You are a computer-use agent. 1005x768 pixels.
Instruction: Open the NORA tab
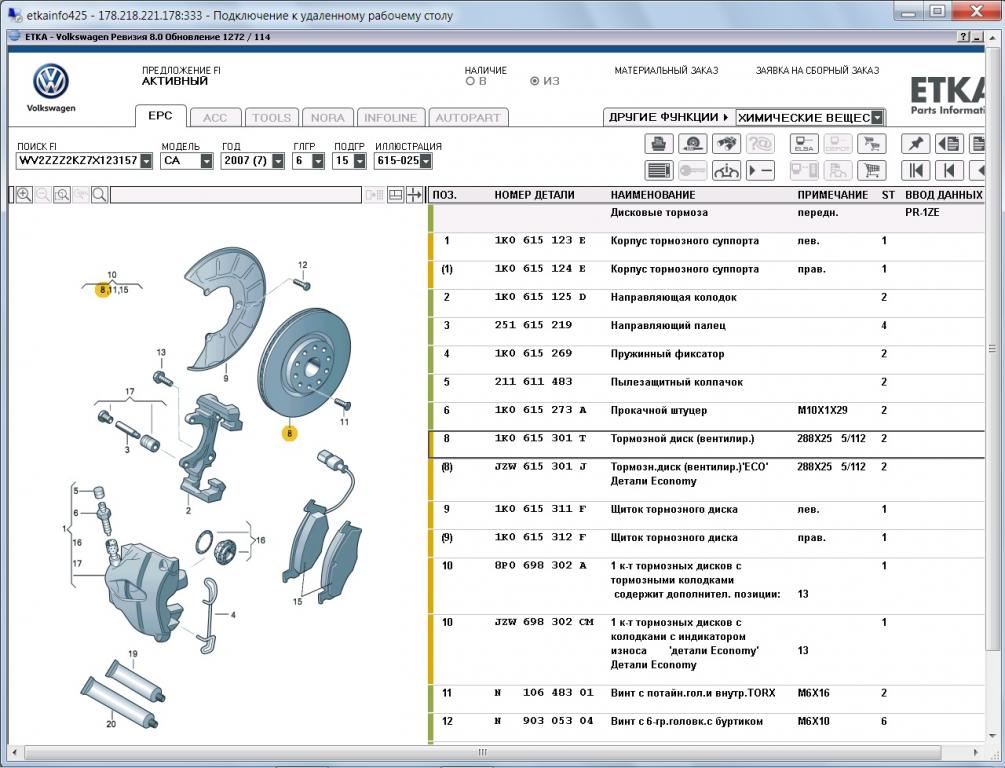click(x=328, y=118)
